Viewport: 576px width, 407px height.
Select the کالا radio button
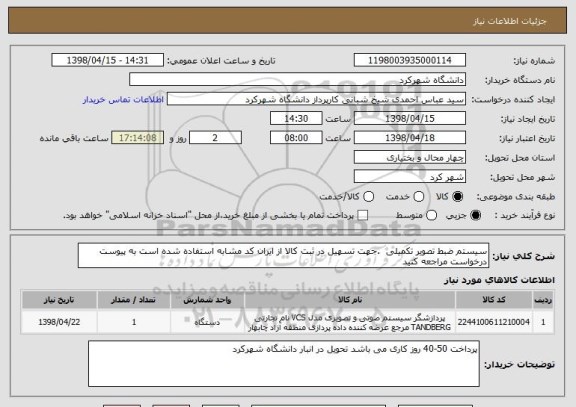457,197
